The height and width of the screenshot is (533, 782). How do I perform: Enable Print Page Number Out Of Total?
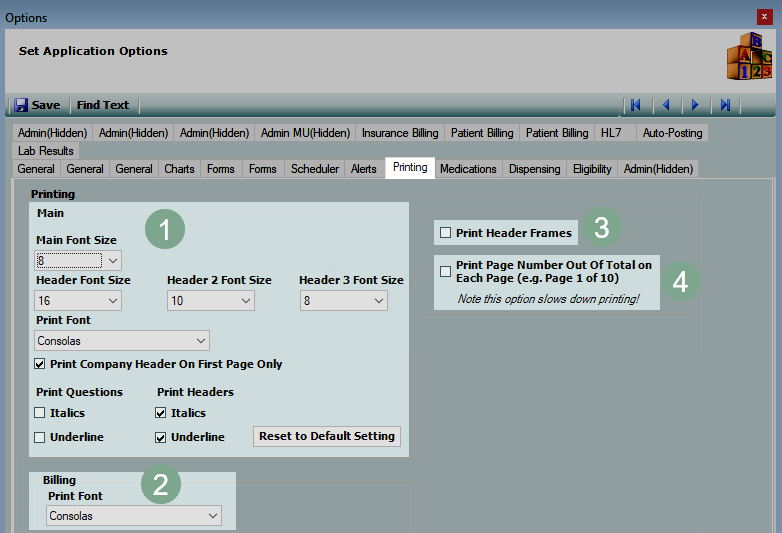tap(446, 272)
